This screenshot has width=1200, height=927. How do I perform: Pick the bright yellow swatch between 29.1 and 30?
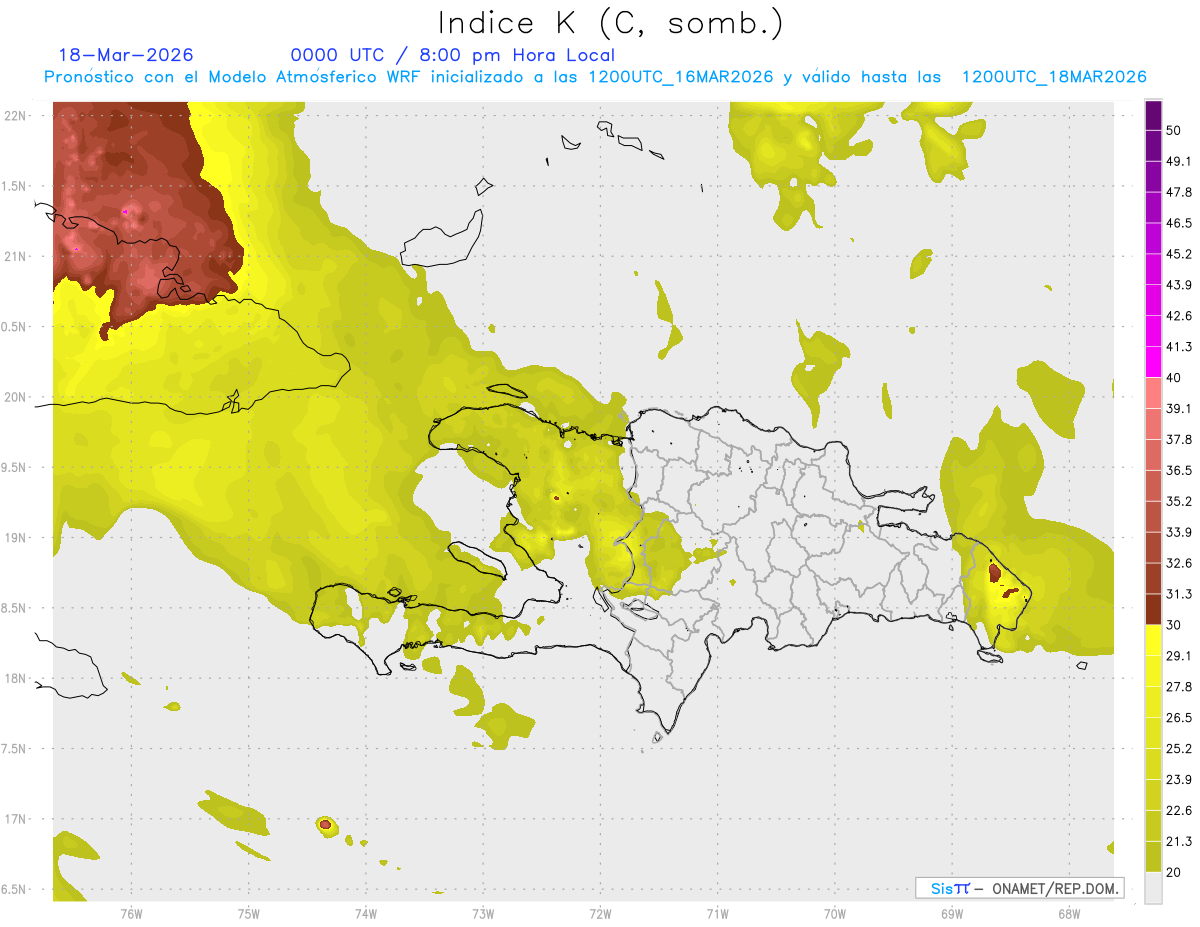(x=1153, y=641)
